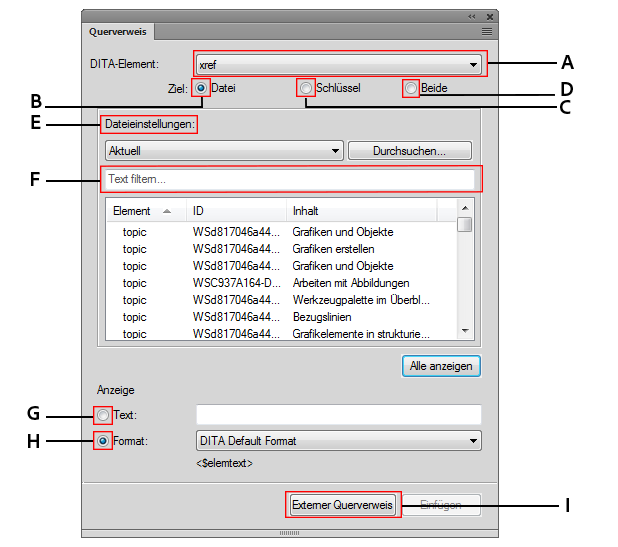This screenshot has width=618, height=547.
Task: Enable the Text display radio button
Action: click(103, 414)
